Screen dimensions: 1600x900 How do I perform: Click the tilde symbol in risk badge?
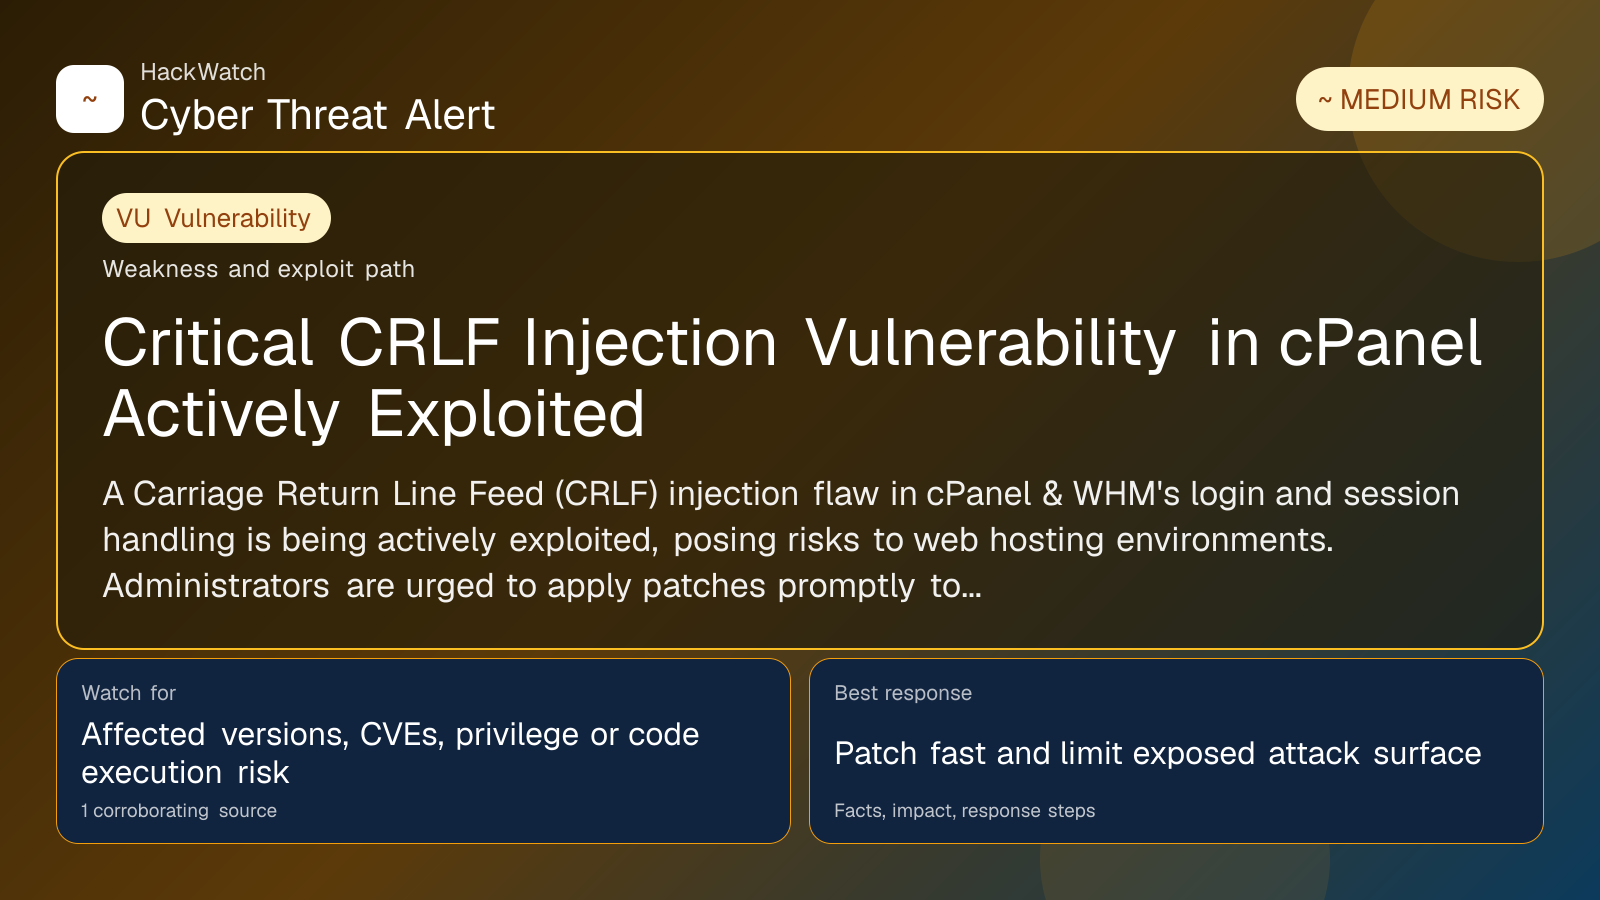pos(1325,100)
